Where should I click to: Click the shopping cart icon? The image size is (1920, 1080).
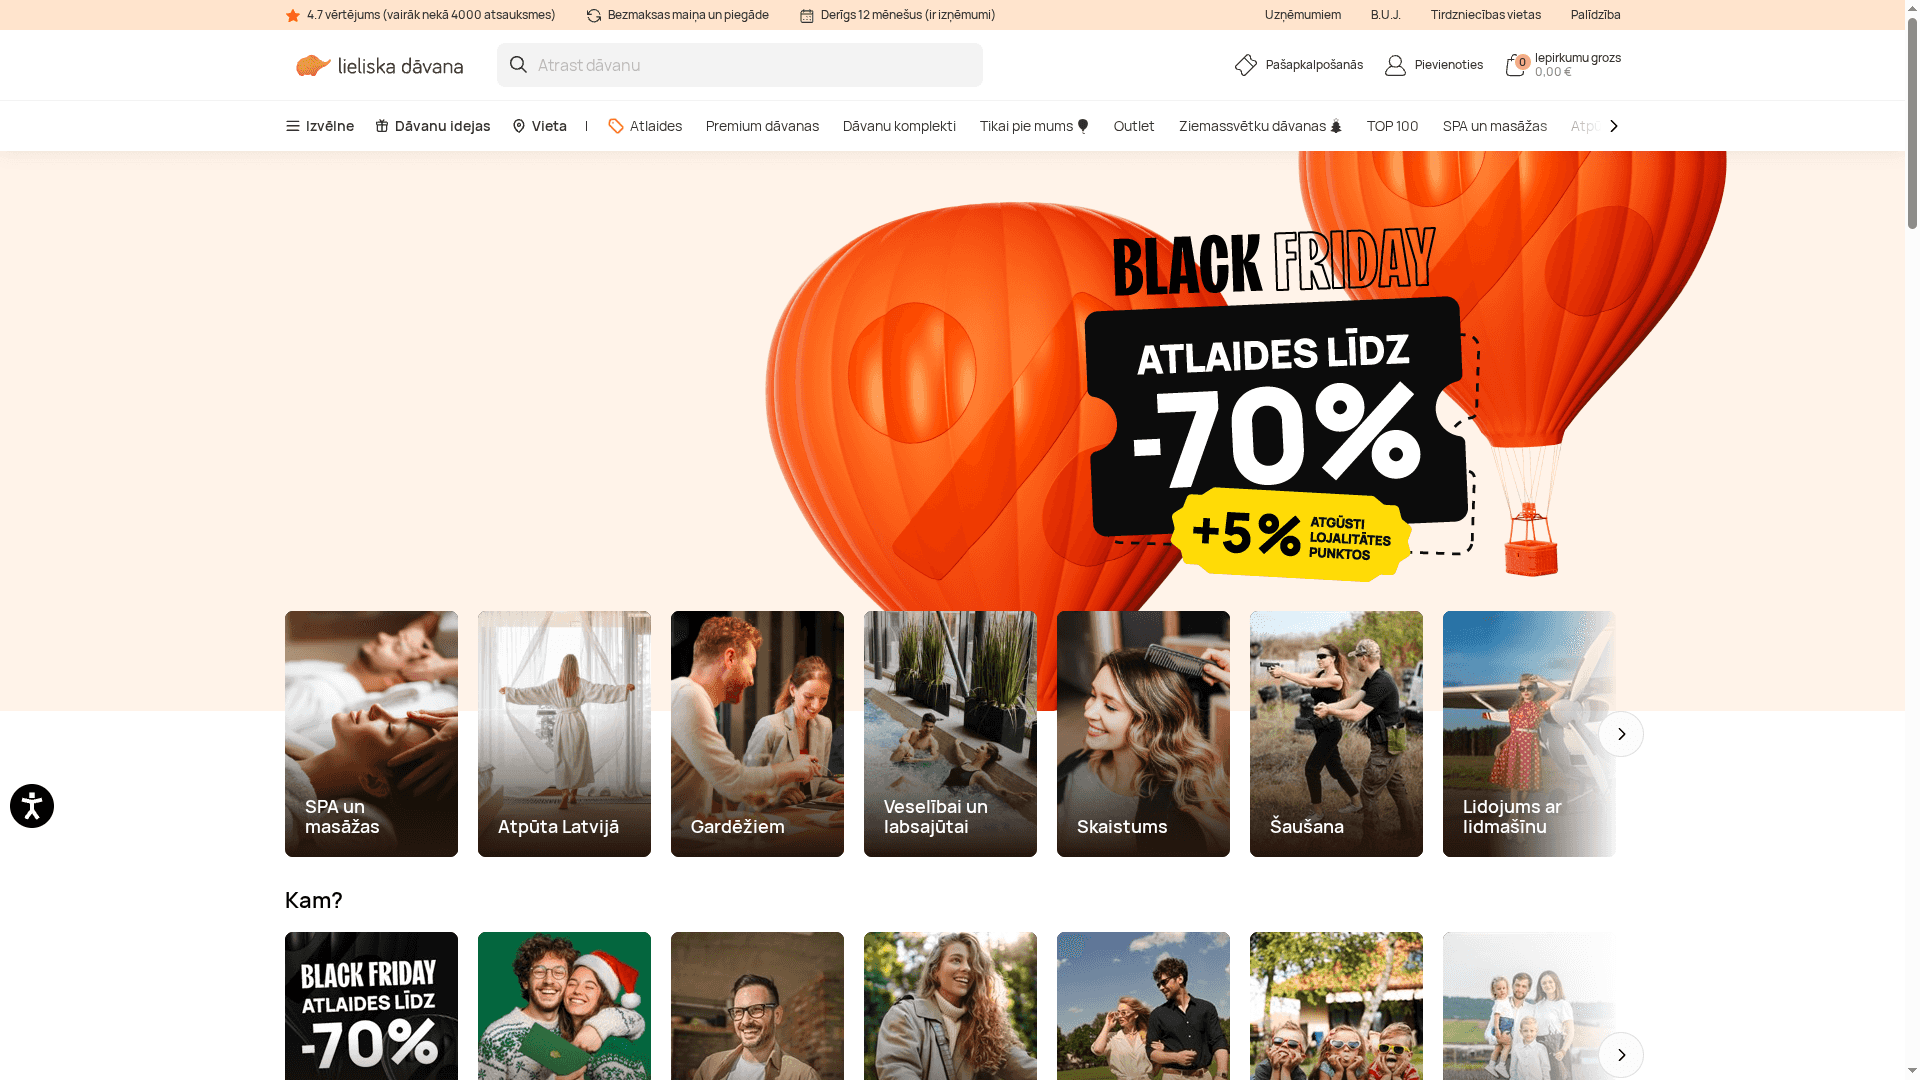point(1516,64)
